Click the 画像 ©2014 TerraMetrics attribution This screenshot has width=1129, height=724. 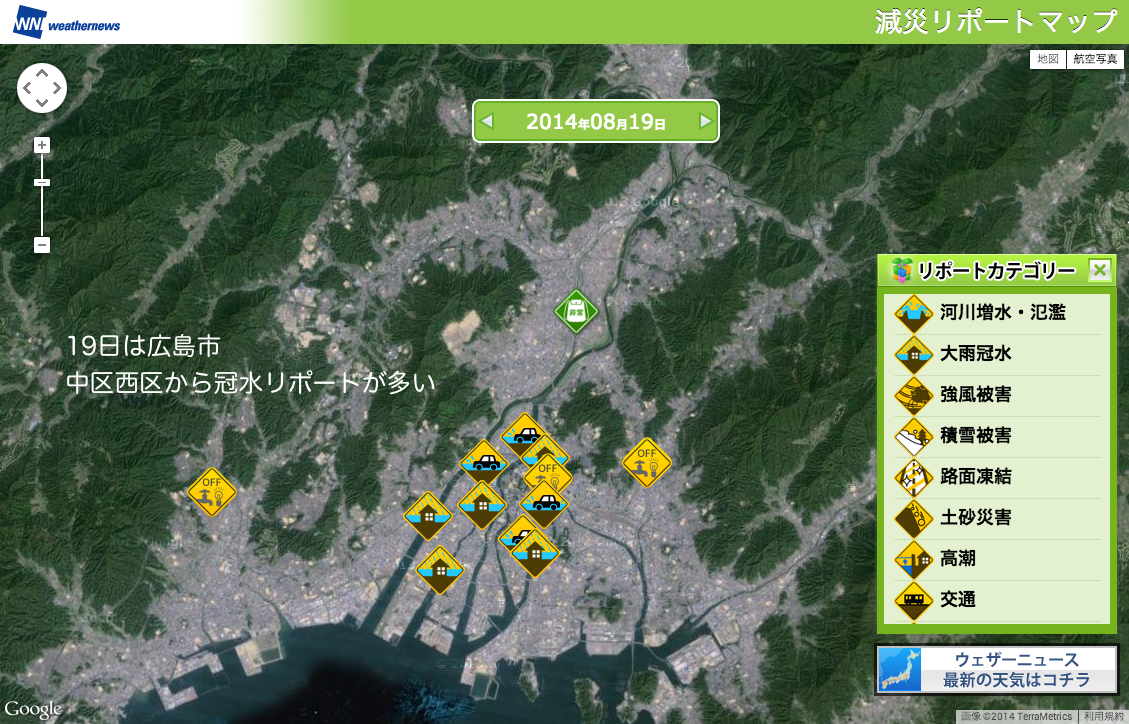coord(1016,717)
